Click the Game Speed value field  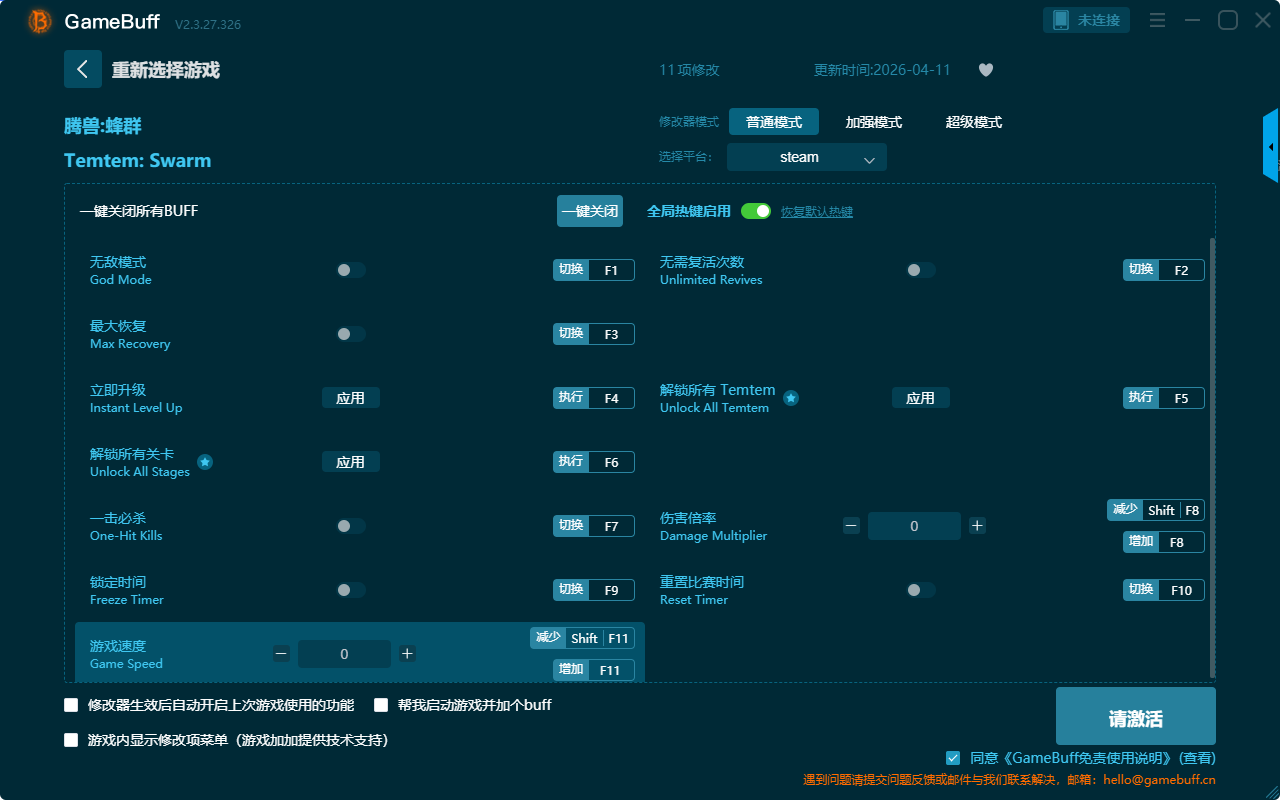344,654
